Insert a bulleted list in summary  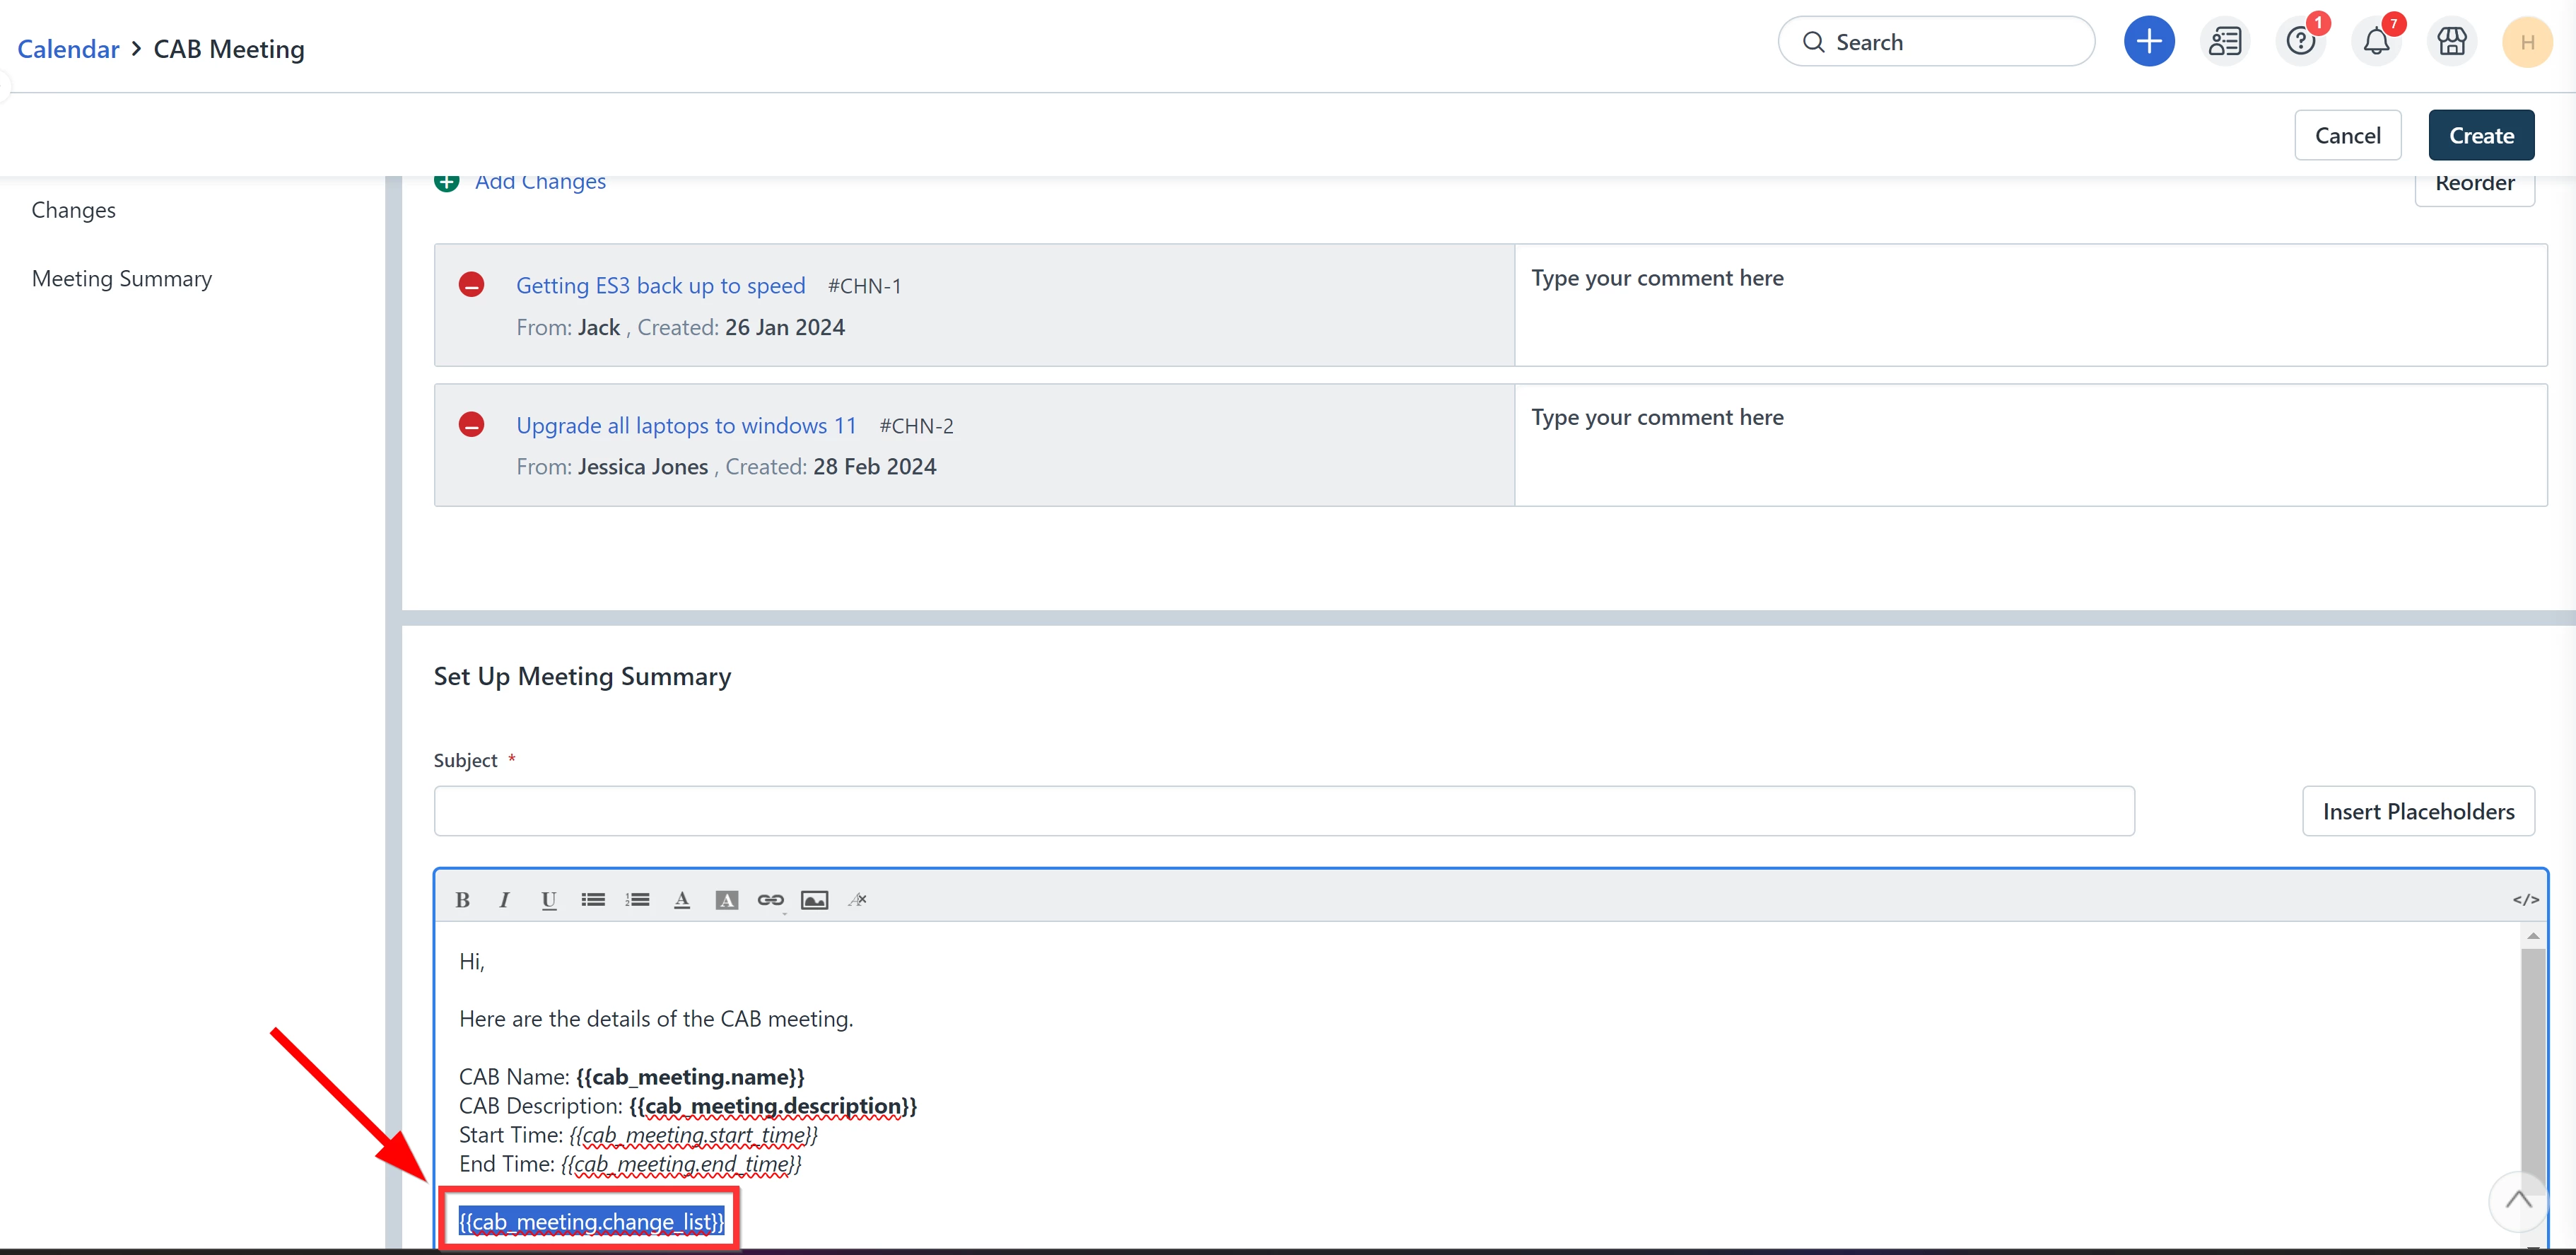(x=593, y=900)
